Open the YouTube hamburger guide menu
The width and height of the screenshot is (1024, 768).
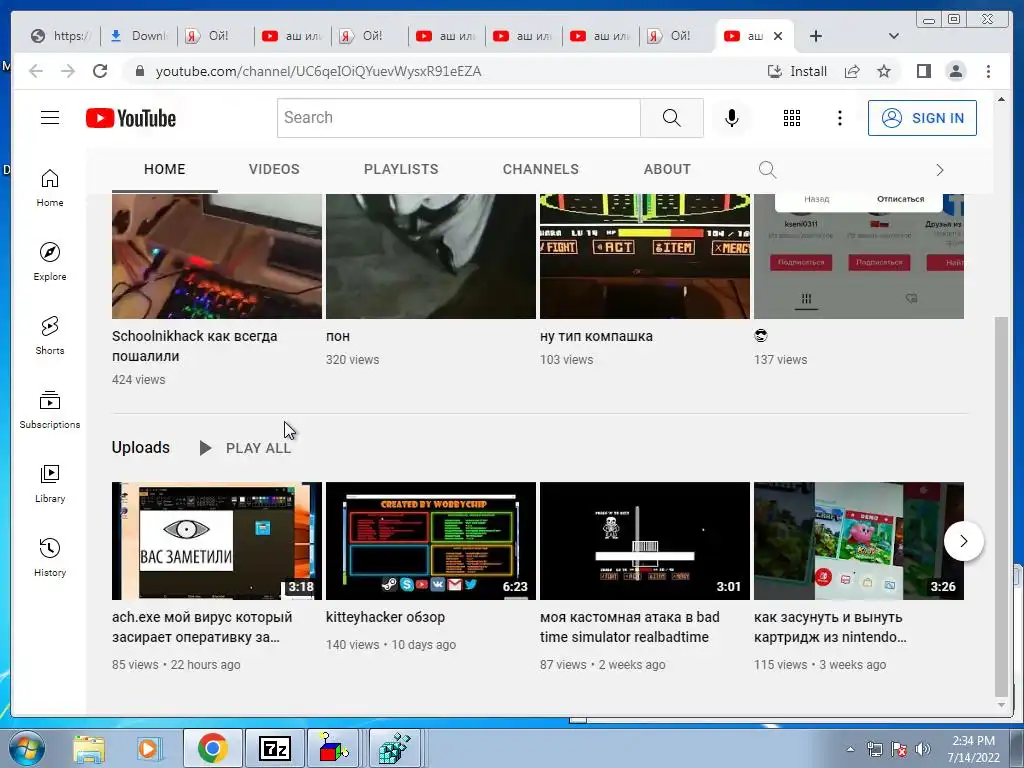[x=50, y=118]
